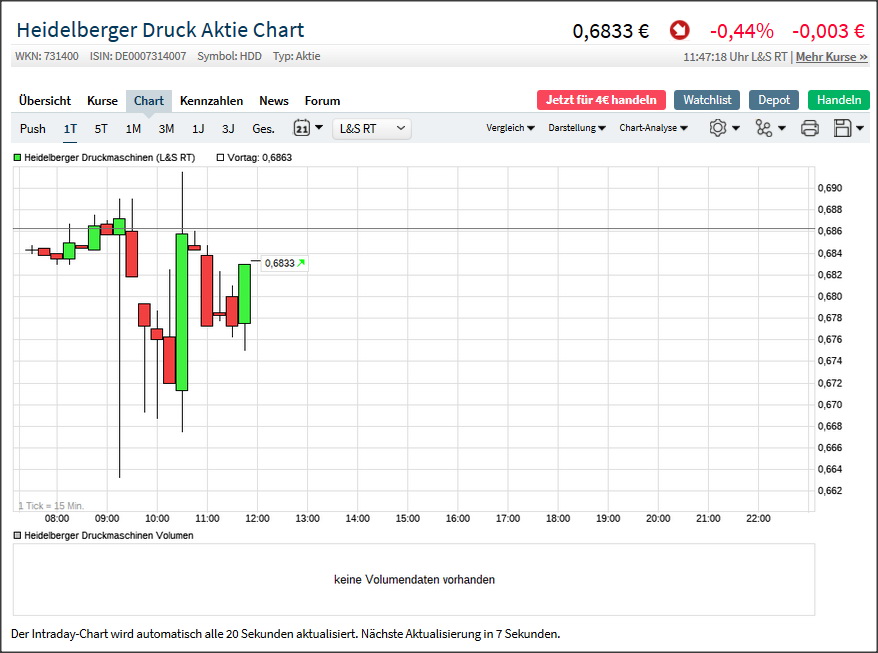Open chart settings gear icon
This screenshot has width=878, height=653.
[717, 128]
